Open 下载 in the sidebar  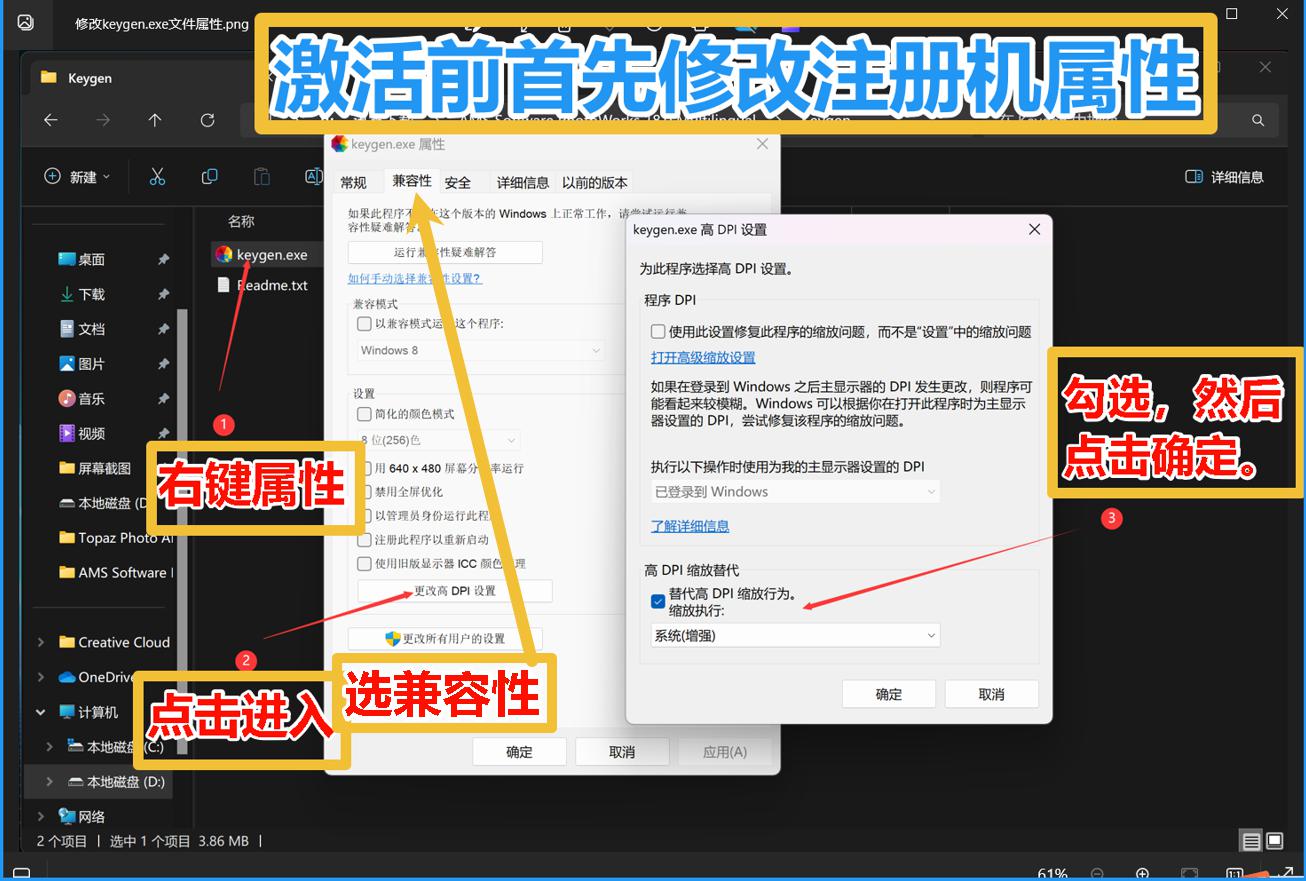click(x=81, y=294)
